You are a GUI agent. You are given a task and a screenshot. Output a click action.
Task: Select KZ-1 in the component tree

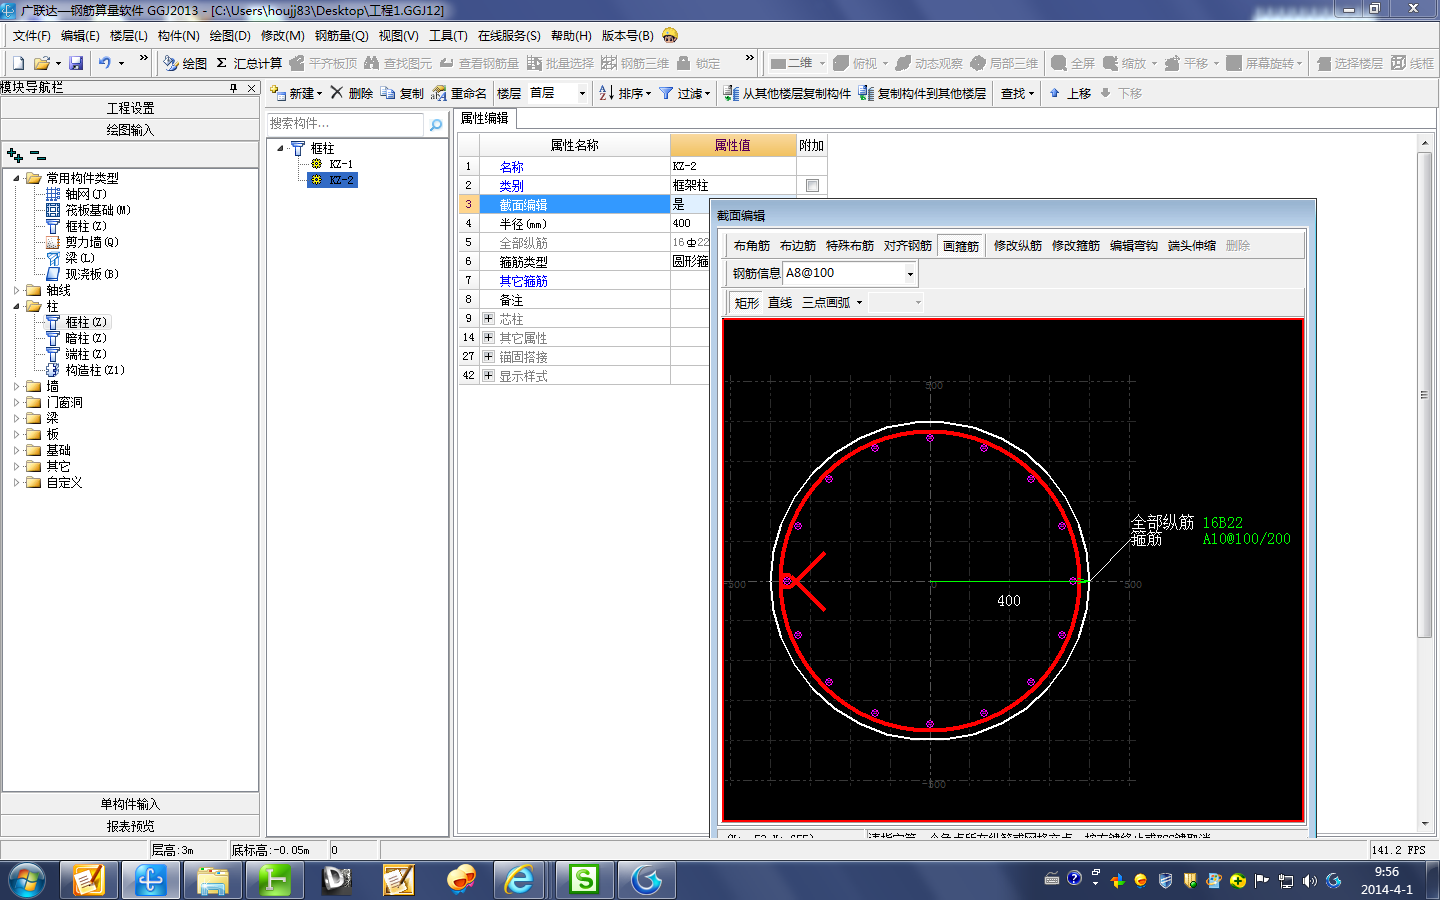click(341, 164)
